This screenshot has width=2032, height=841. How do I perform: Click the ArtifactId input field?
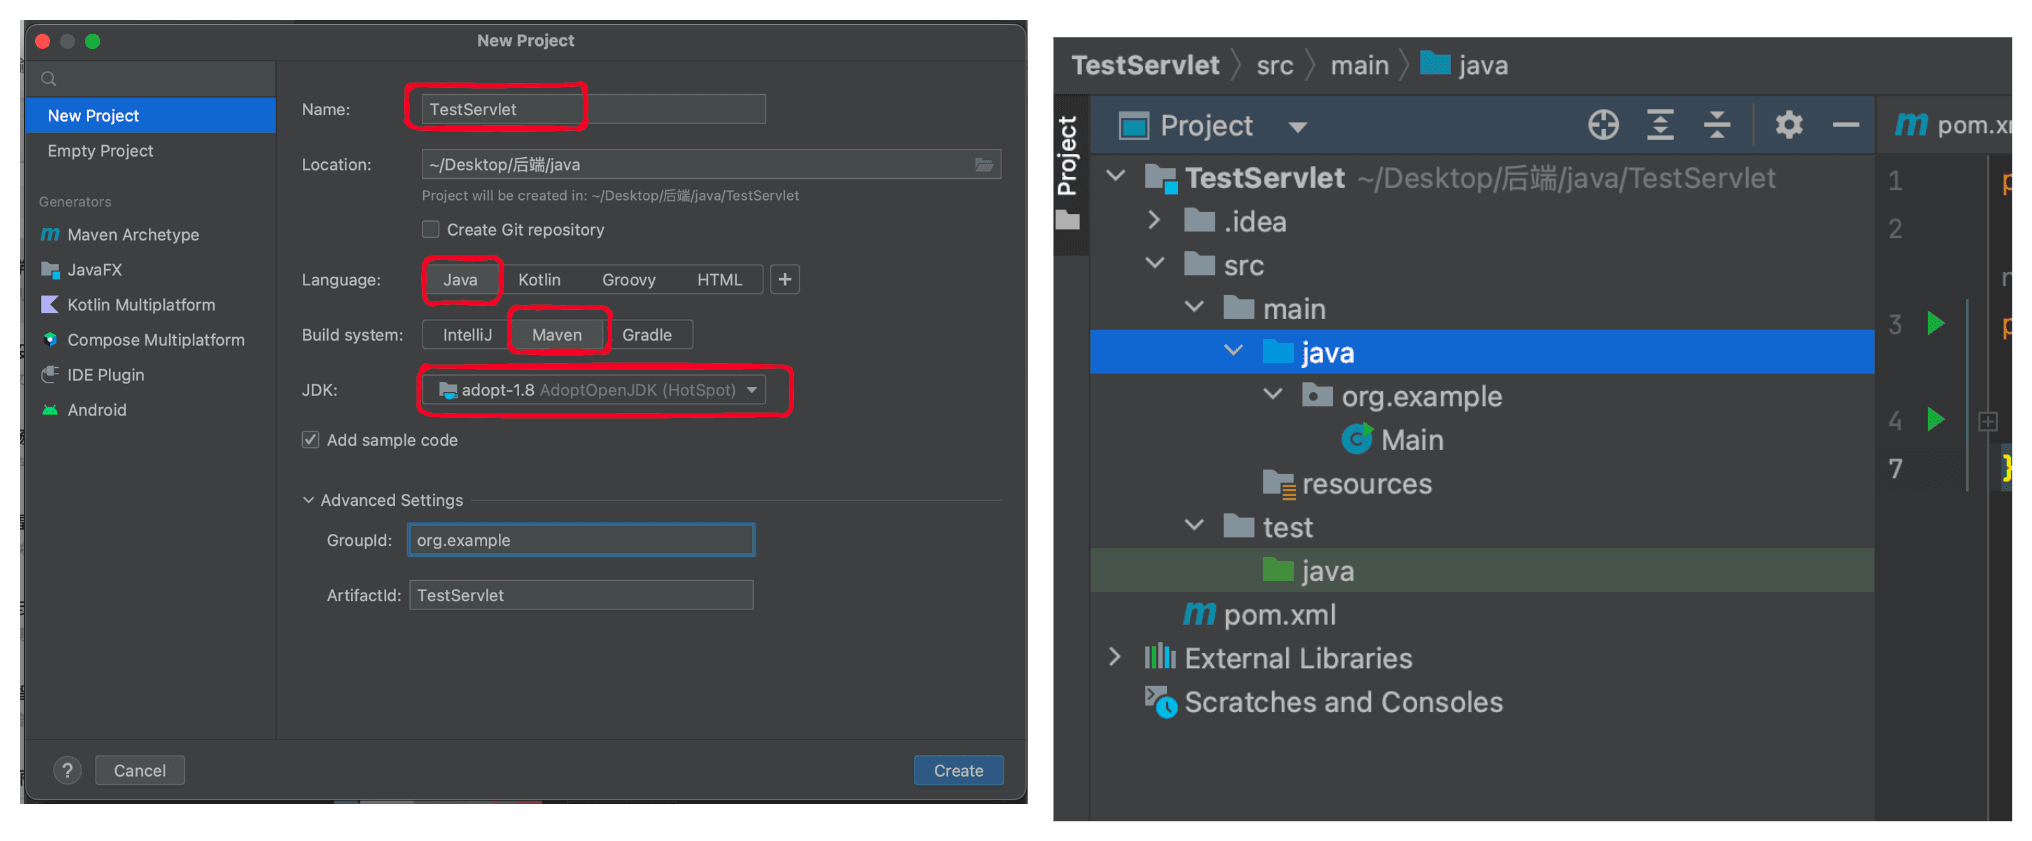click(x=581, y=595)
